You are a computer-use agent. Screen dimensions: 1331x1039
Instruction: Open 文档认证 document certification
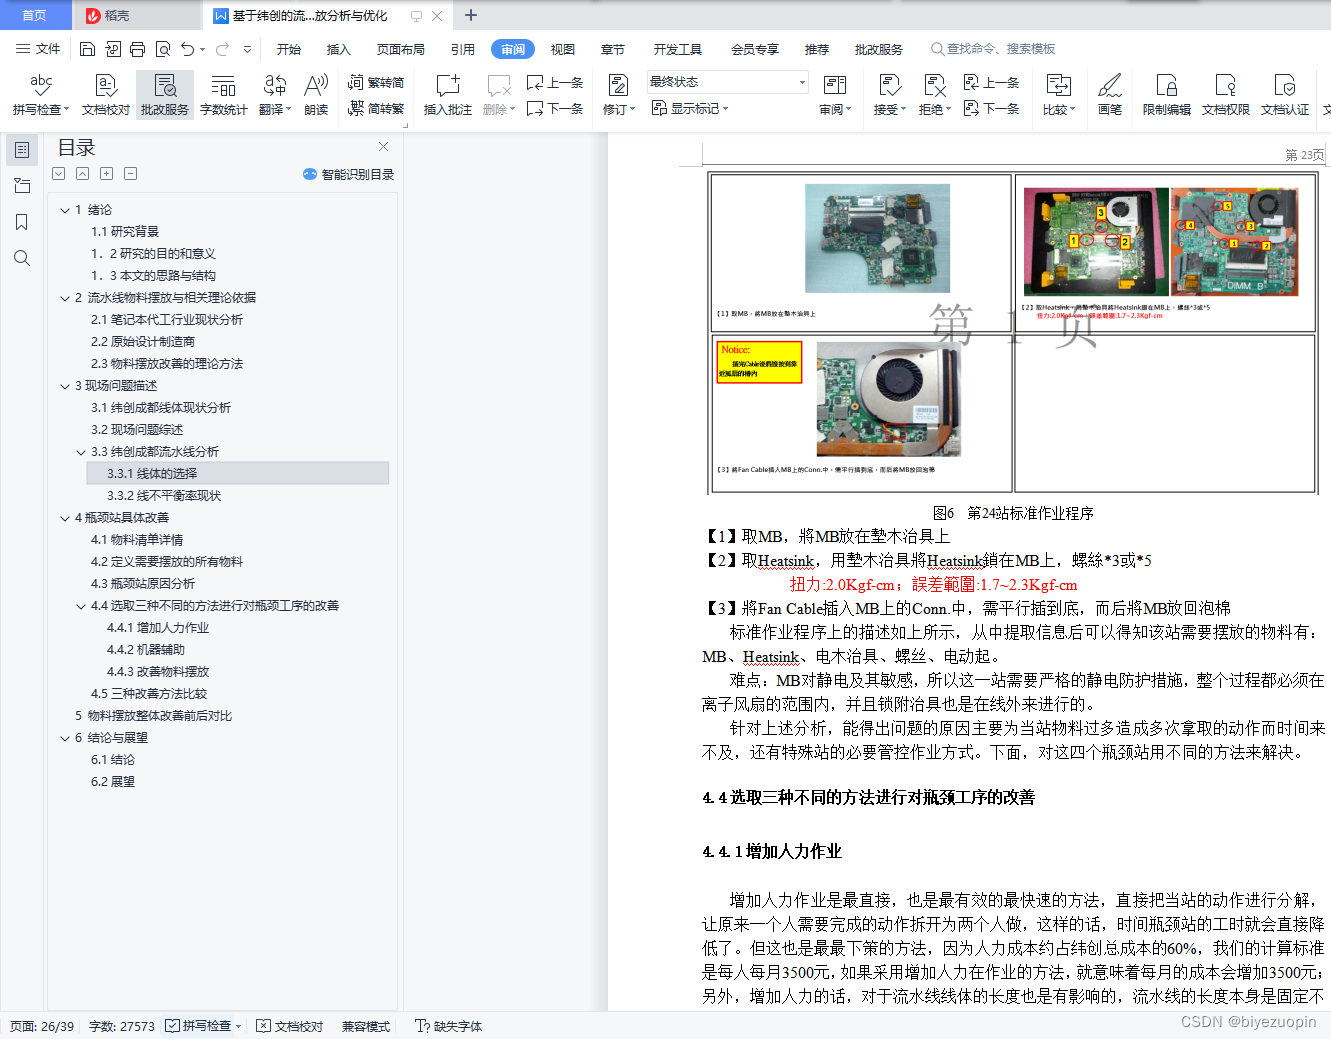pos(1285,95)
